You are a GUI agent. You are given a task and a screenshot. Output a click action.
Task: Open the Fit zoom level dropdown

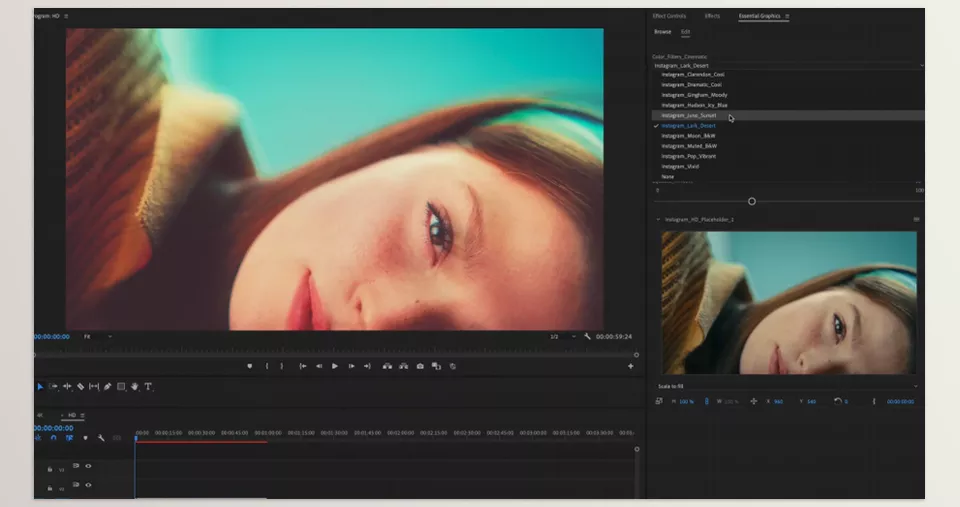click(97, 336)
